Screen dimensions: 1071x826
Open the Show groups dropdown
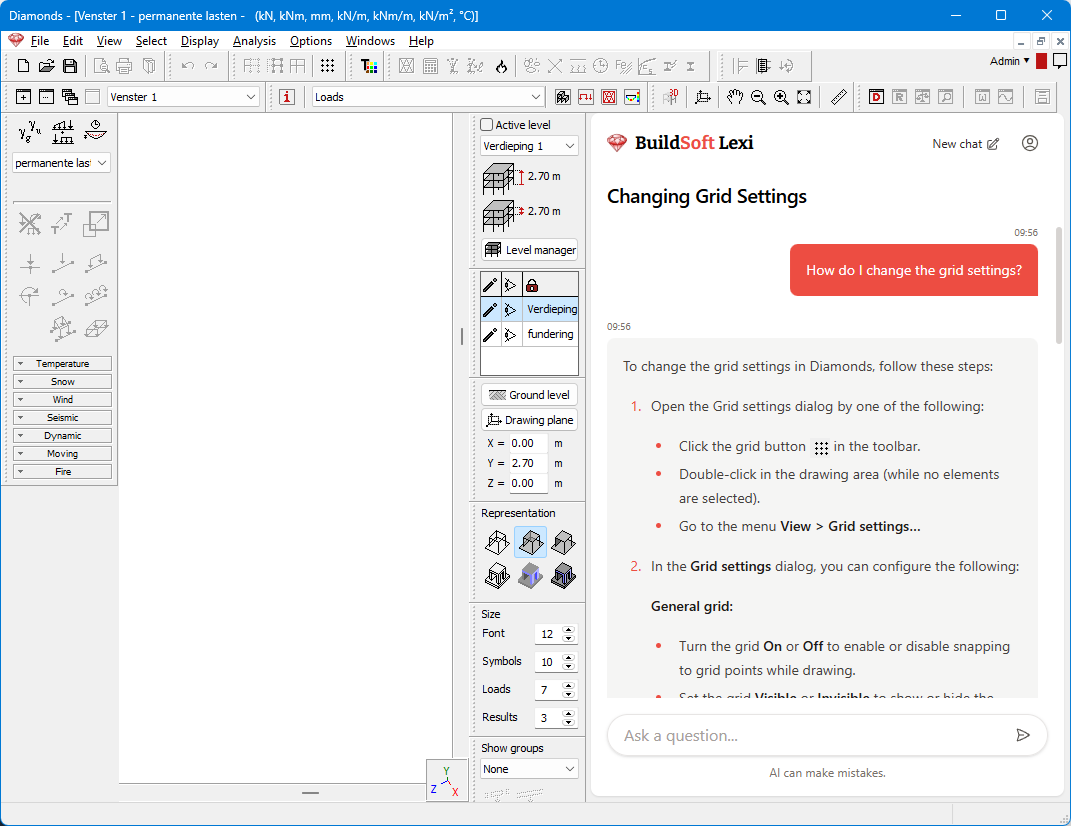pos(529,769)
